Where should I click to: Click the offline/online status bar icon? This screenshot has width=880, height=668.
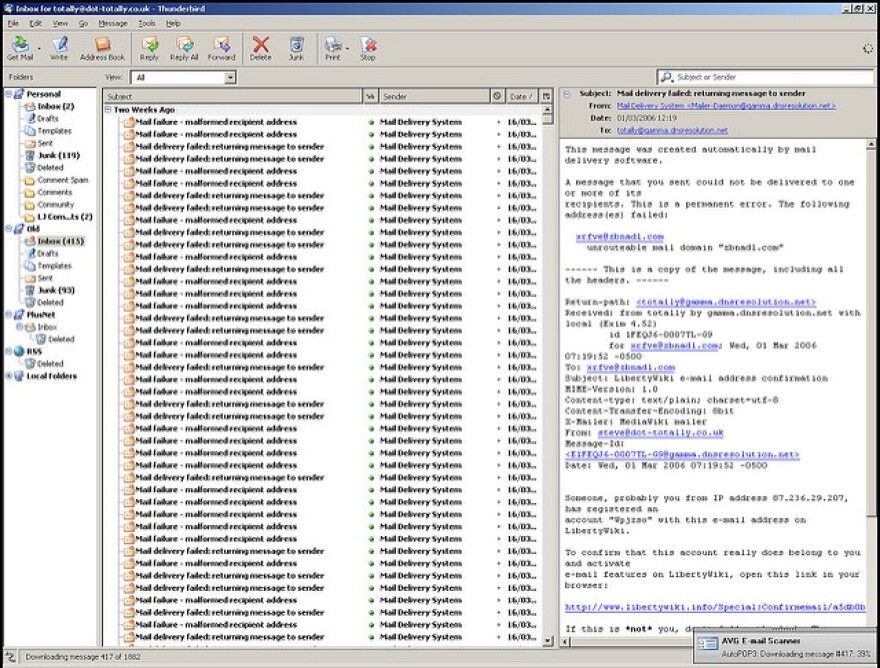point(11,657)
